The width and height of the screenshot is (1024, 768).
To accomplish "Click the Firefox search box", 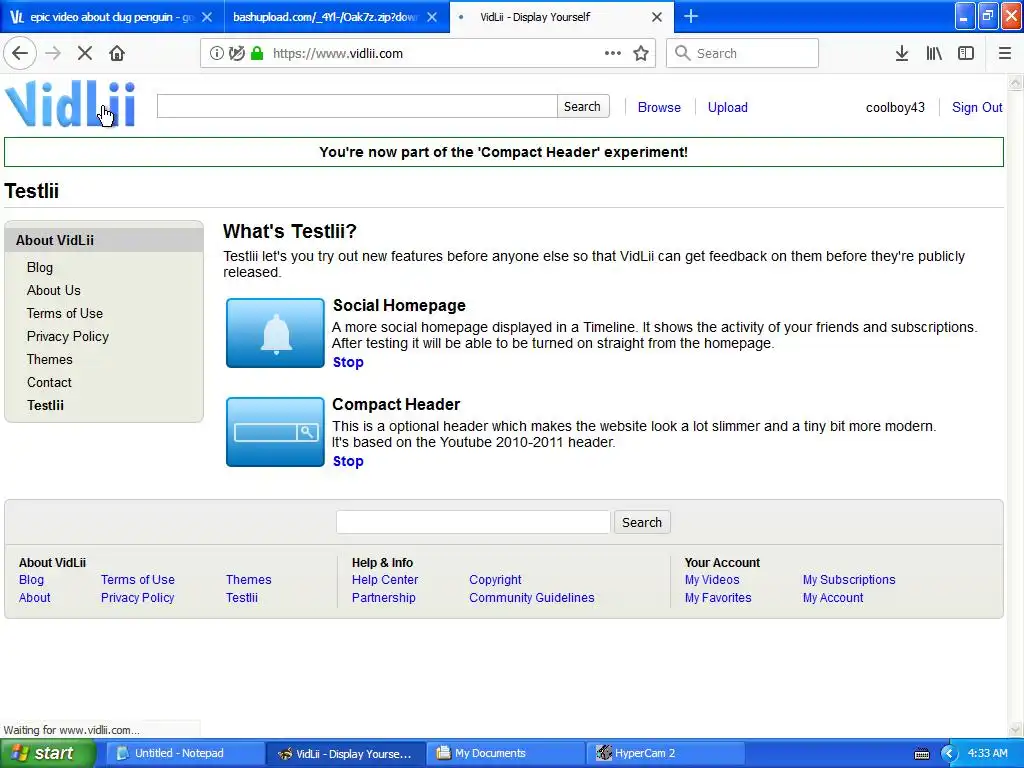I will coord(742,53).
